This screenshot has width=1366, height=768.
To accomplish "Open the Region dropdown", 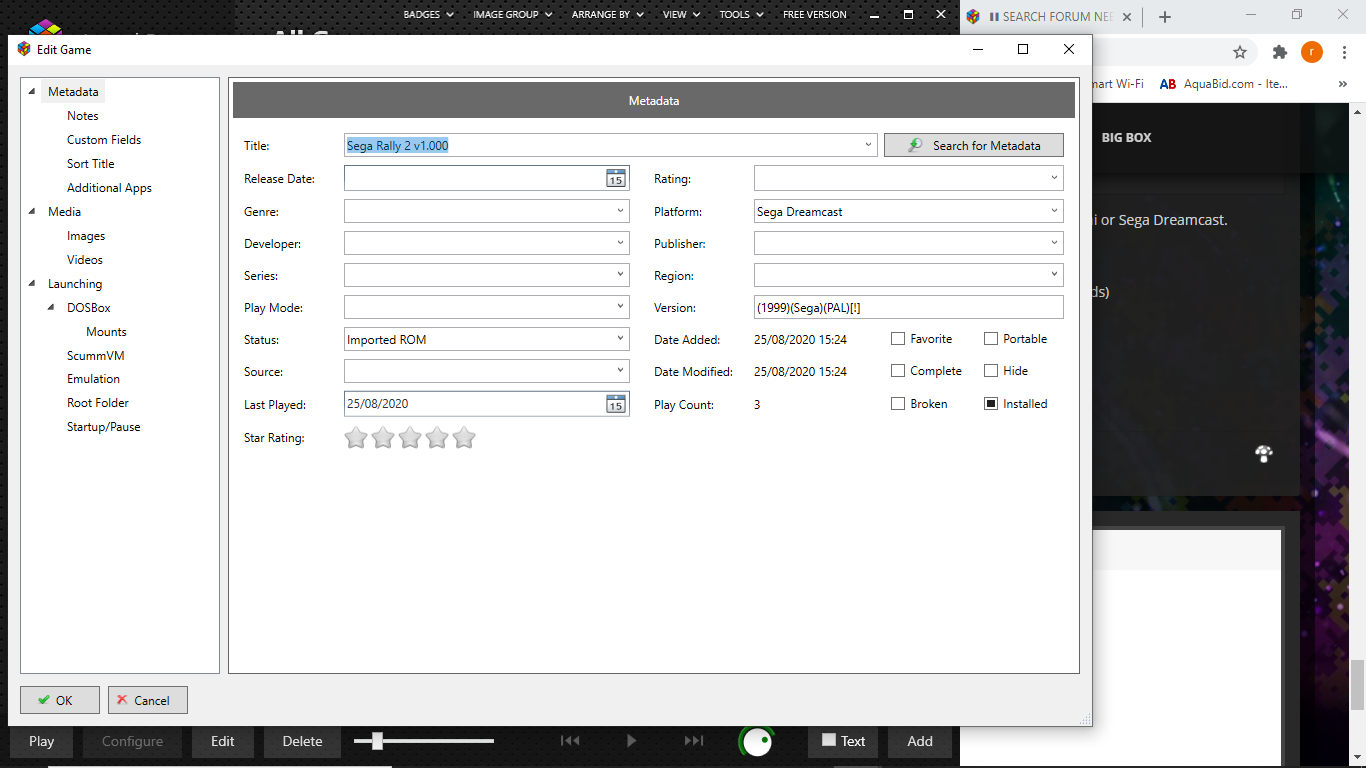I will [1054, 275].
